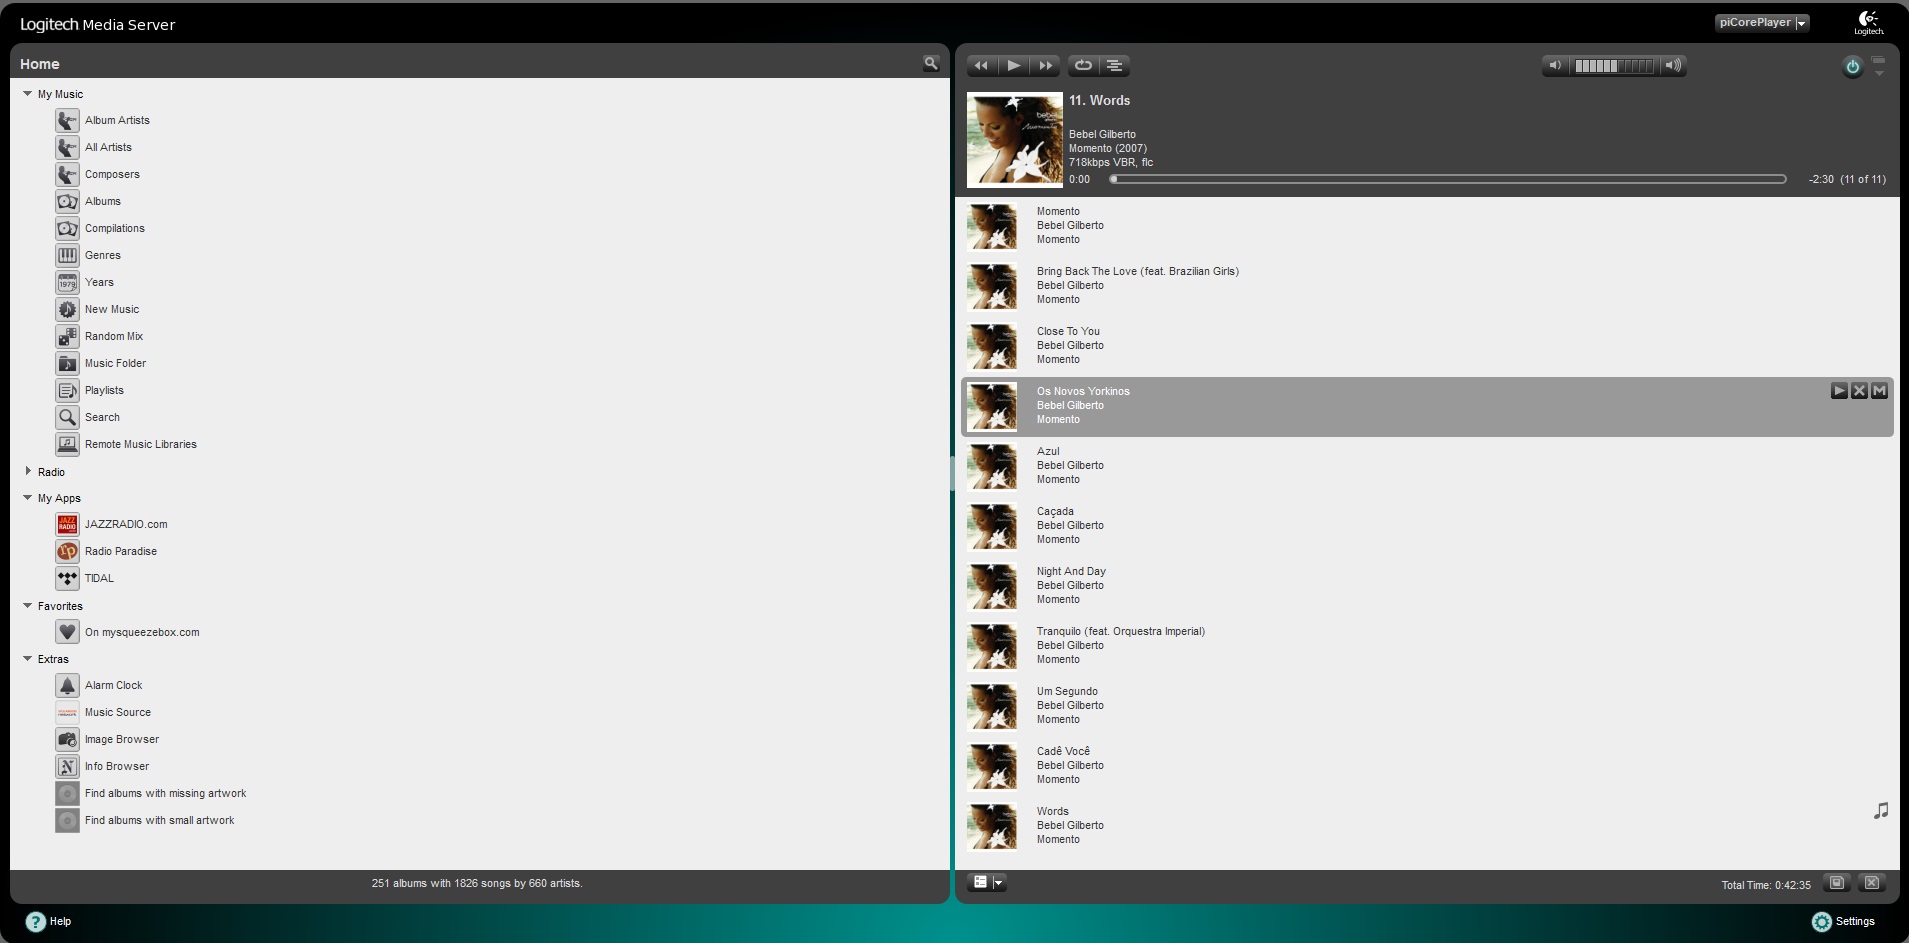Toggle the shuffle mode button
Screen dimensions: 1909x943
point(1114,66)
